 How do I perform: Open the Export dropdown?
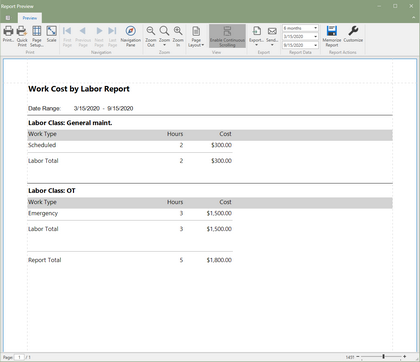coord(256,36)
